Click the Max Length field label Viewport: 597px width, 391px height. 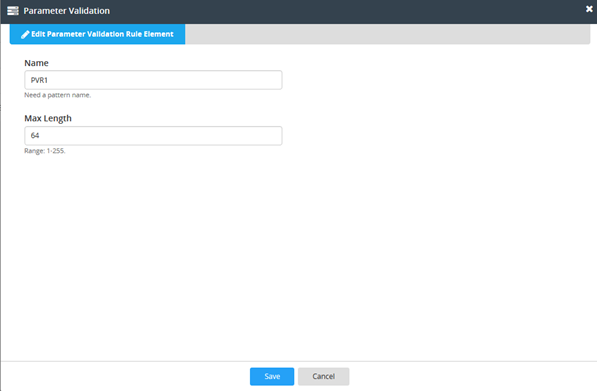click(x=48, y=118)
